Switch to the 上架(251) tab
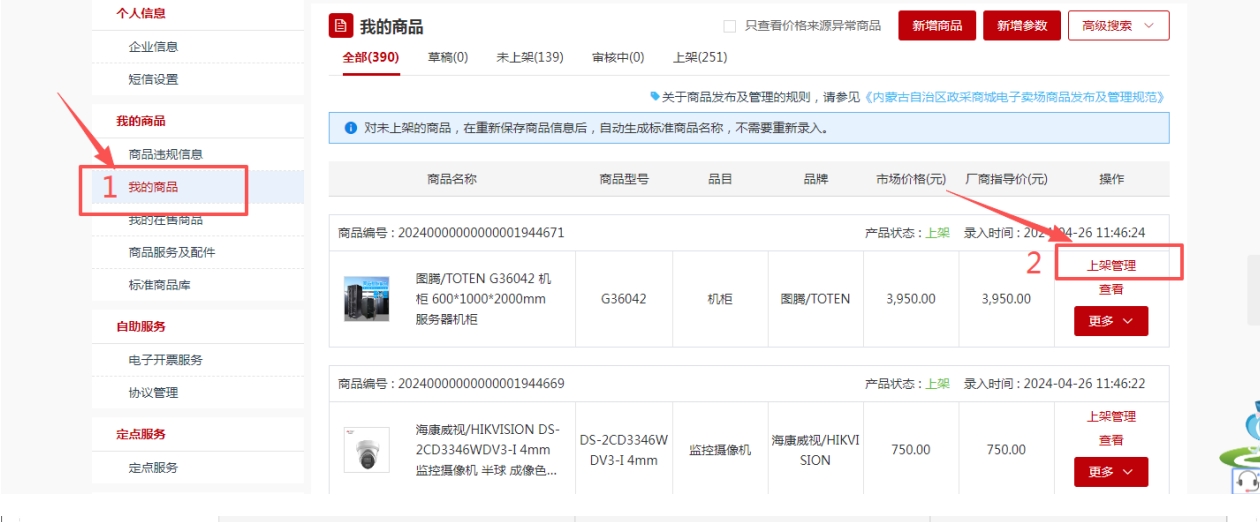Screen dimensions: 1260x522 (x=700, y=57)
